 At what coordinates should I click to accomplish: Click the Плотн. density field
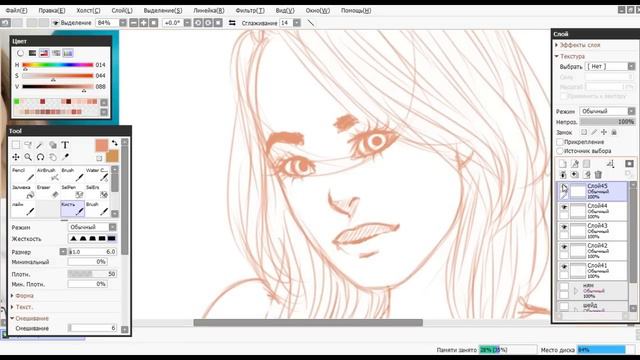92,274
